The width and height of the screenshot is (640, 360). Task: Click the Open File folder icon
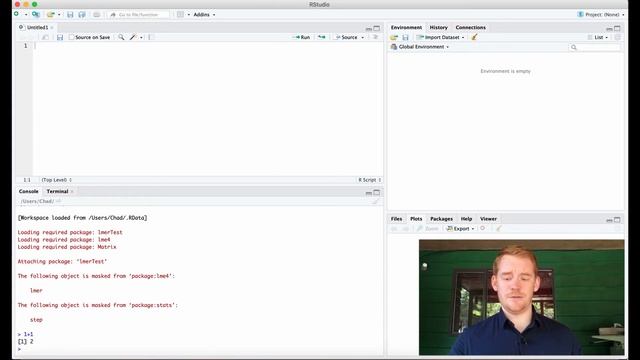[x=50, y=14]
